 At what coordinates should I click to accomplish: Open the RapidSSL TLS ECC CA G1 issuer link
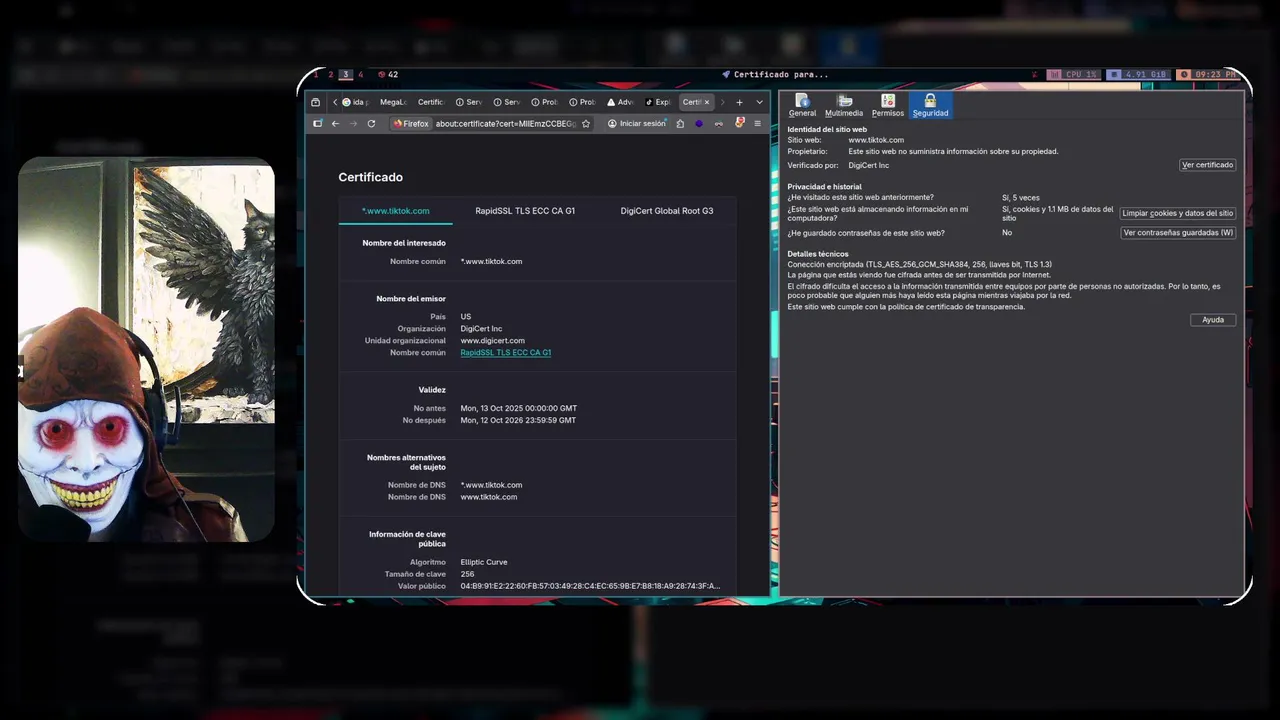[506, 353]
